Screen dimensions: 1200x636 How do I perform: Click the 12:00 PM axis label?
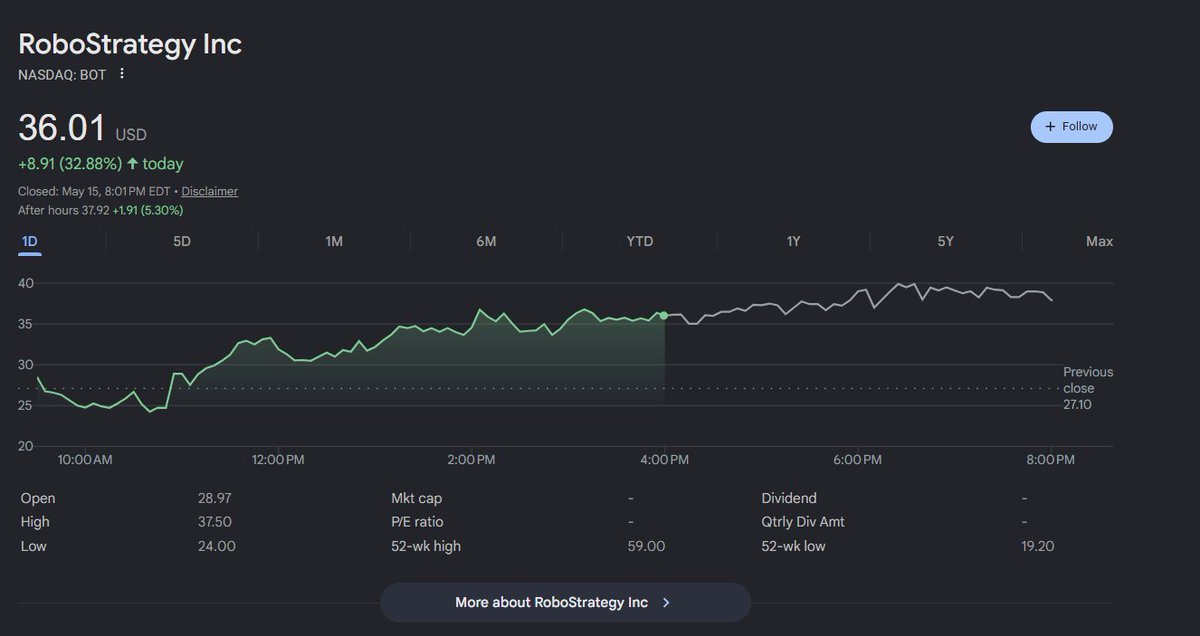(277, 460)
